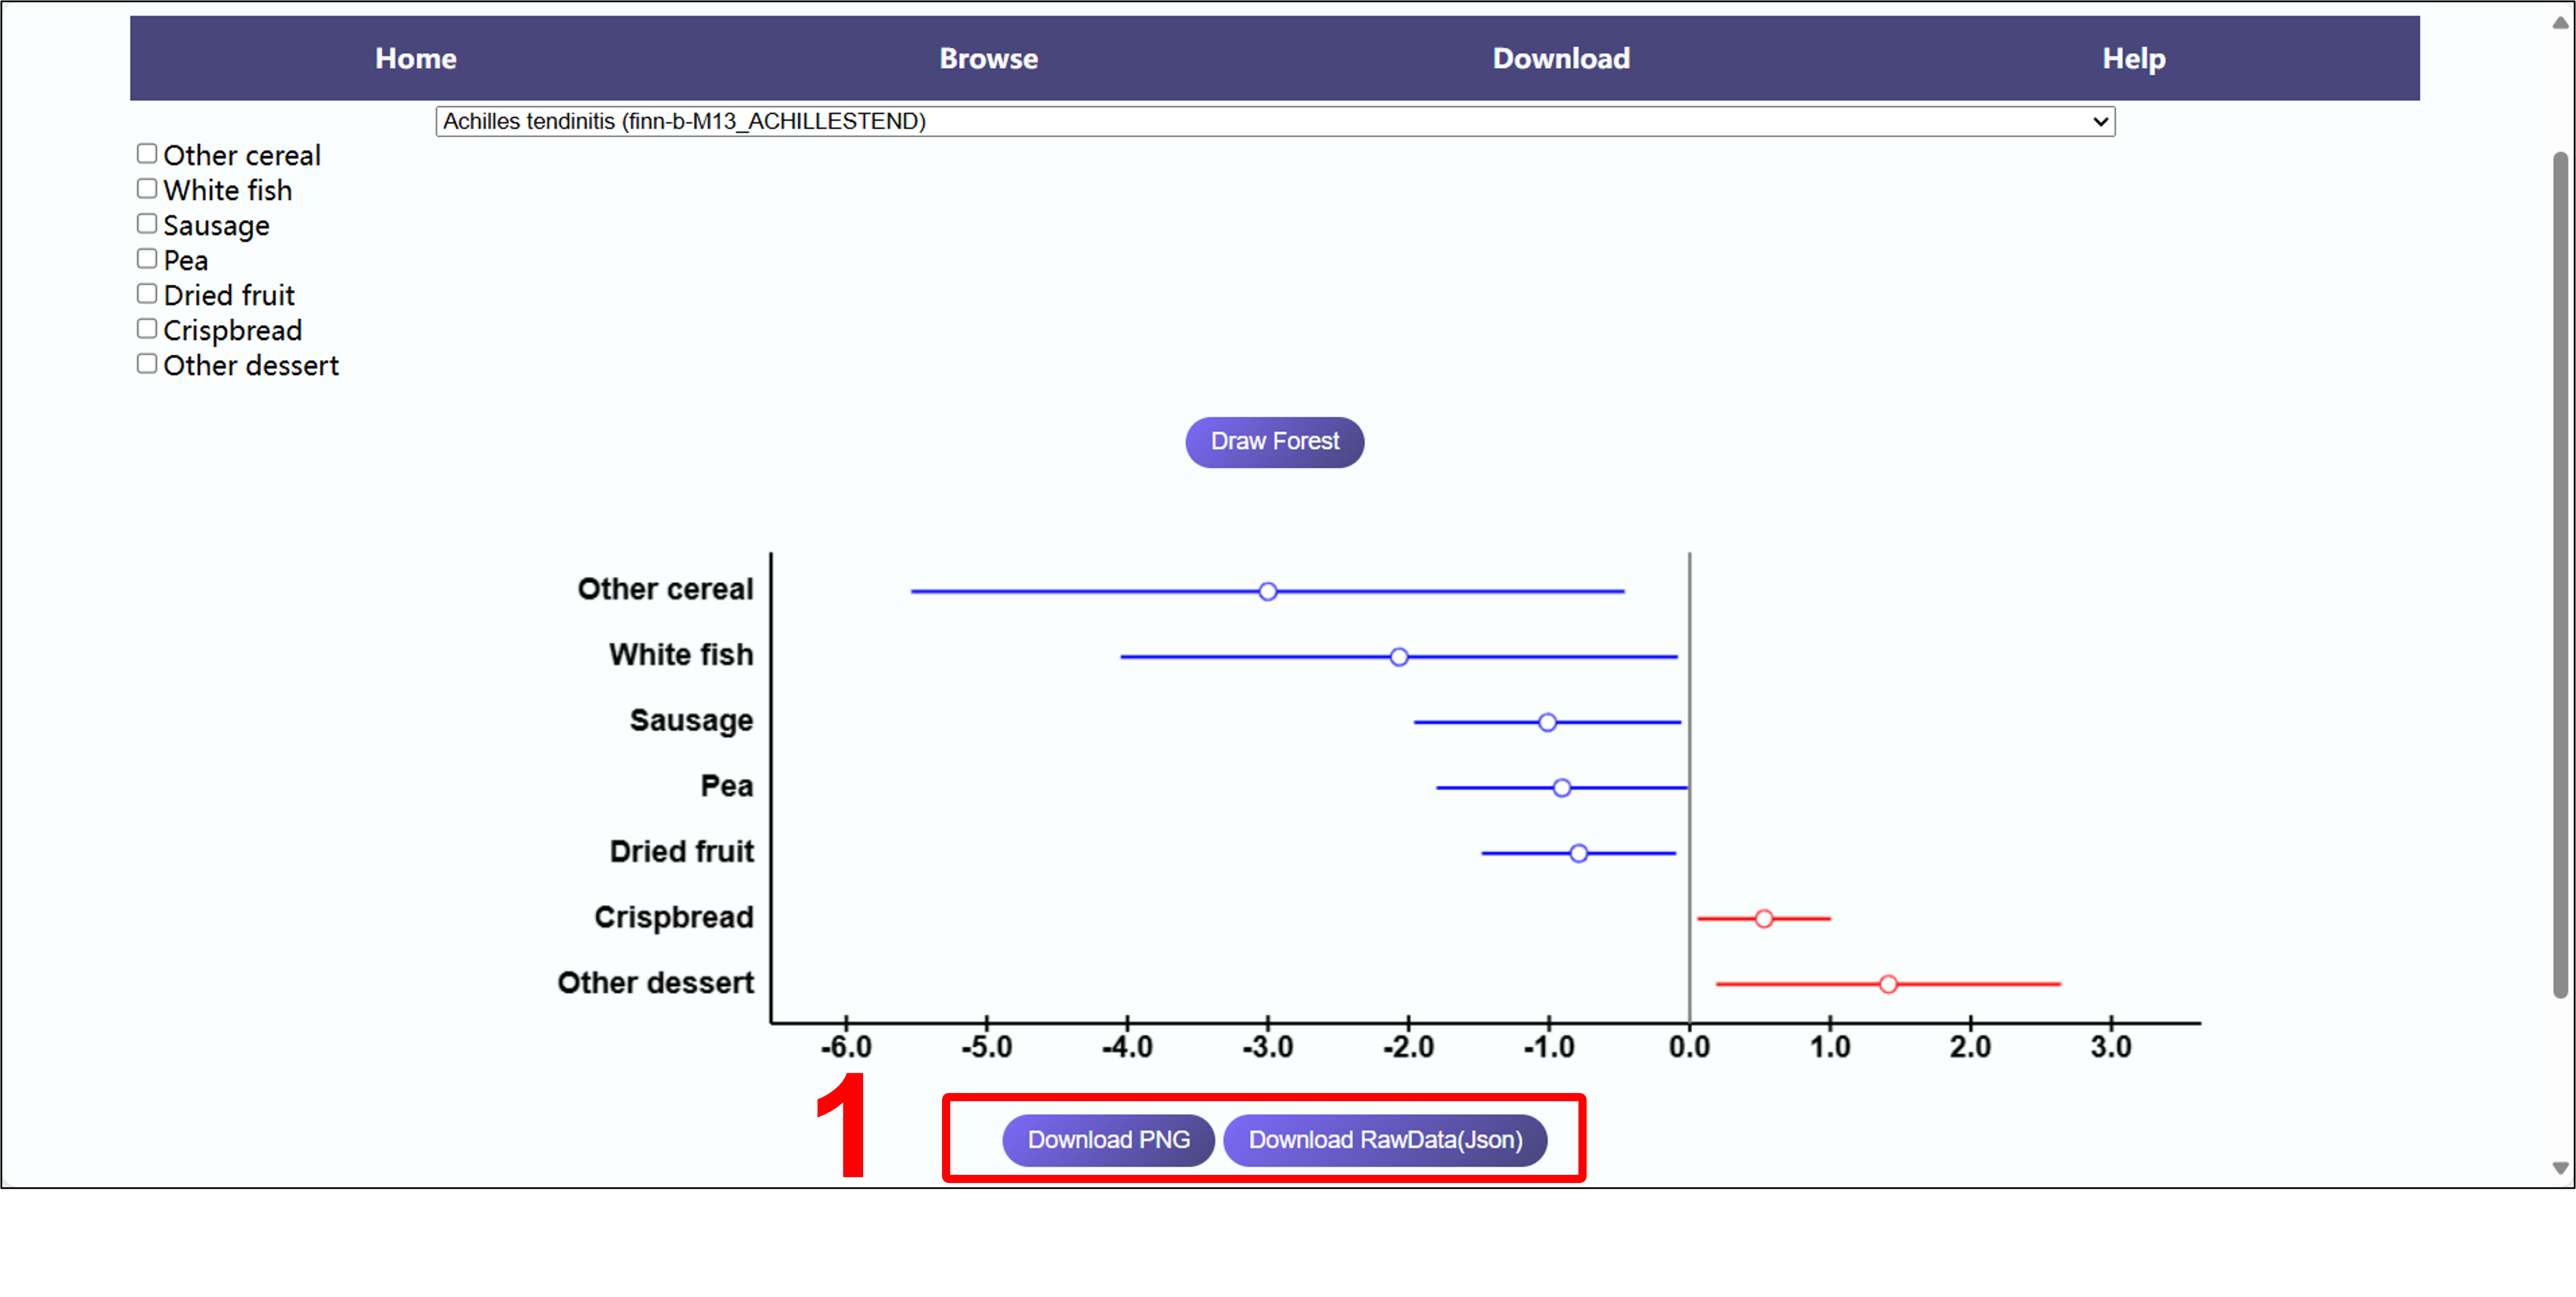This screenshot has height=1297, width=2576.
Task: Toggle the Dried fruit checkbox
Action: click(147, 294)
